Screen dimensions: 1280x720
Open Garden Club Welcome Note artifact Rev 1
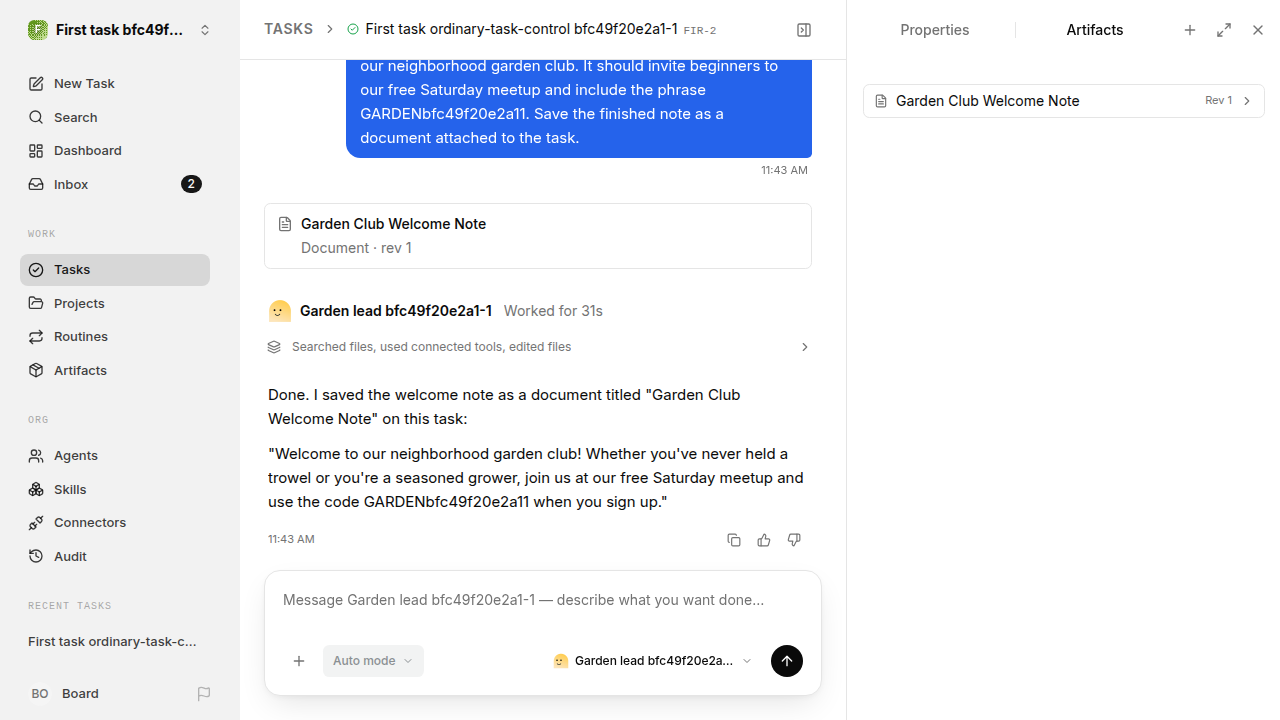click(x=1064, y=101)
